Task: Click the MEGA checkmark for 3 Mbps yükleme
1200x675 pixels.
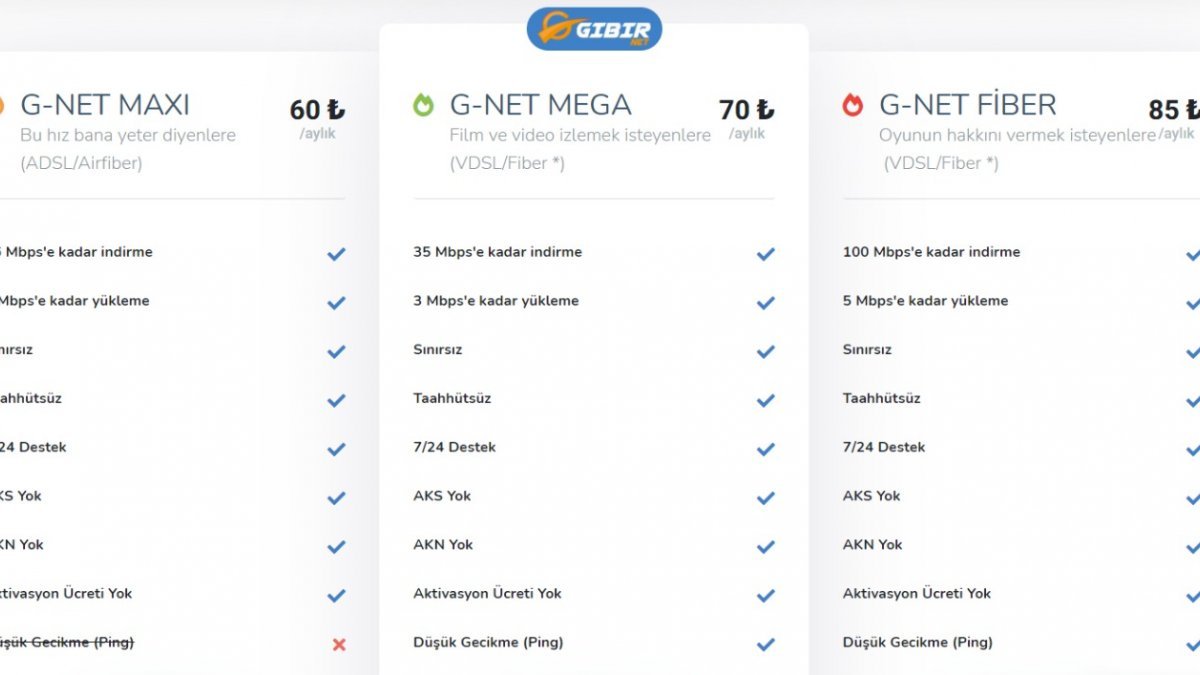Action: coord(766,302)
